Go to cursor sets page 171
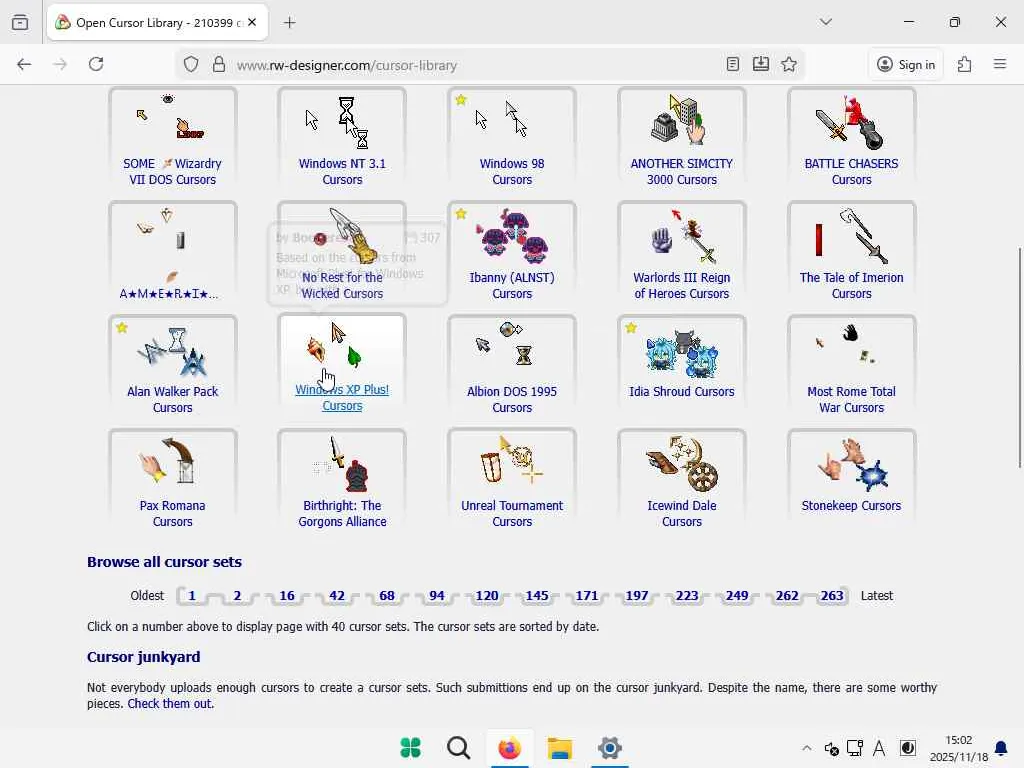1024x768 pixels. coord(586,596)
